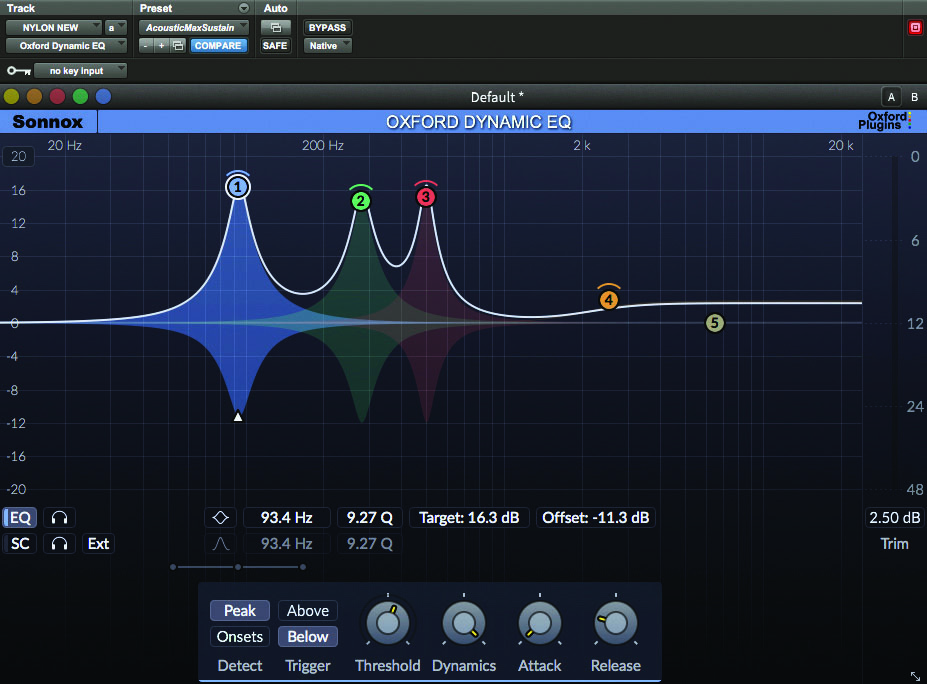Image resolution: width=927 pixels, height=684 pixels.
Task: Click the Attack knob
Action: (x=539, y=623)
